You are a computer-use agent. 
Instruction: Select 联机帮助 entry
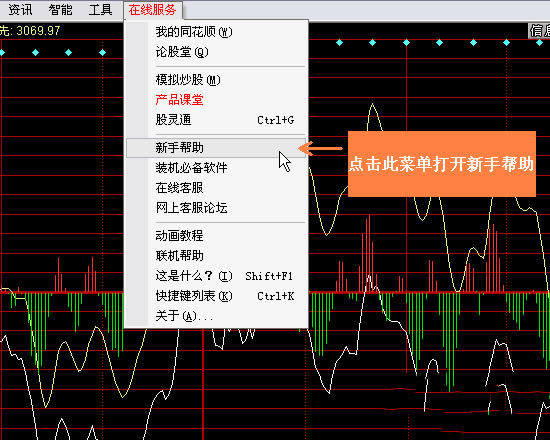(216, 255)
